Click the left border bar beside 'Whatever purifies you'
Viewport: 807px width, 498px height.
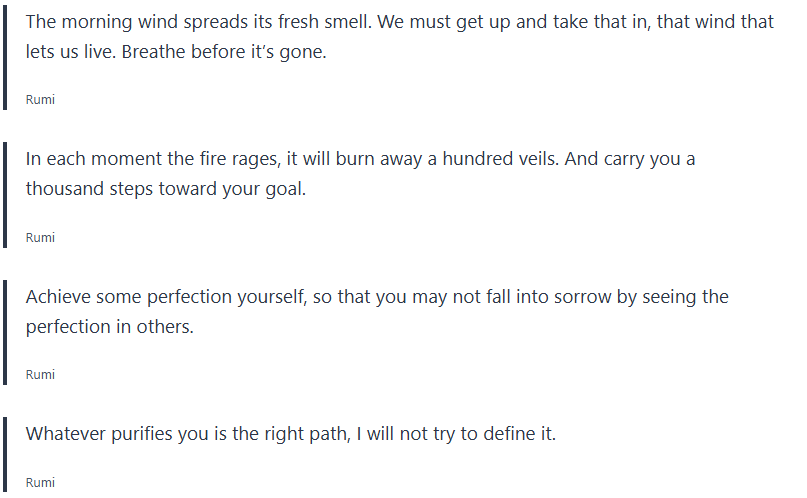click(x=5, y=453)
